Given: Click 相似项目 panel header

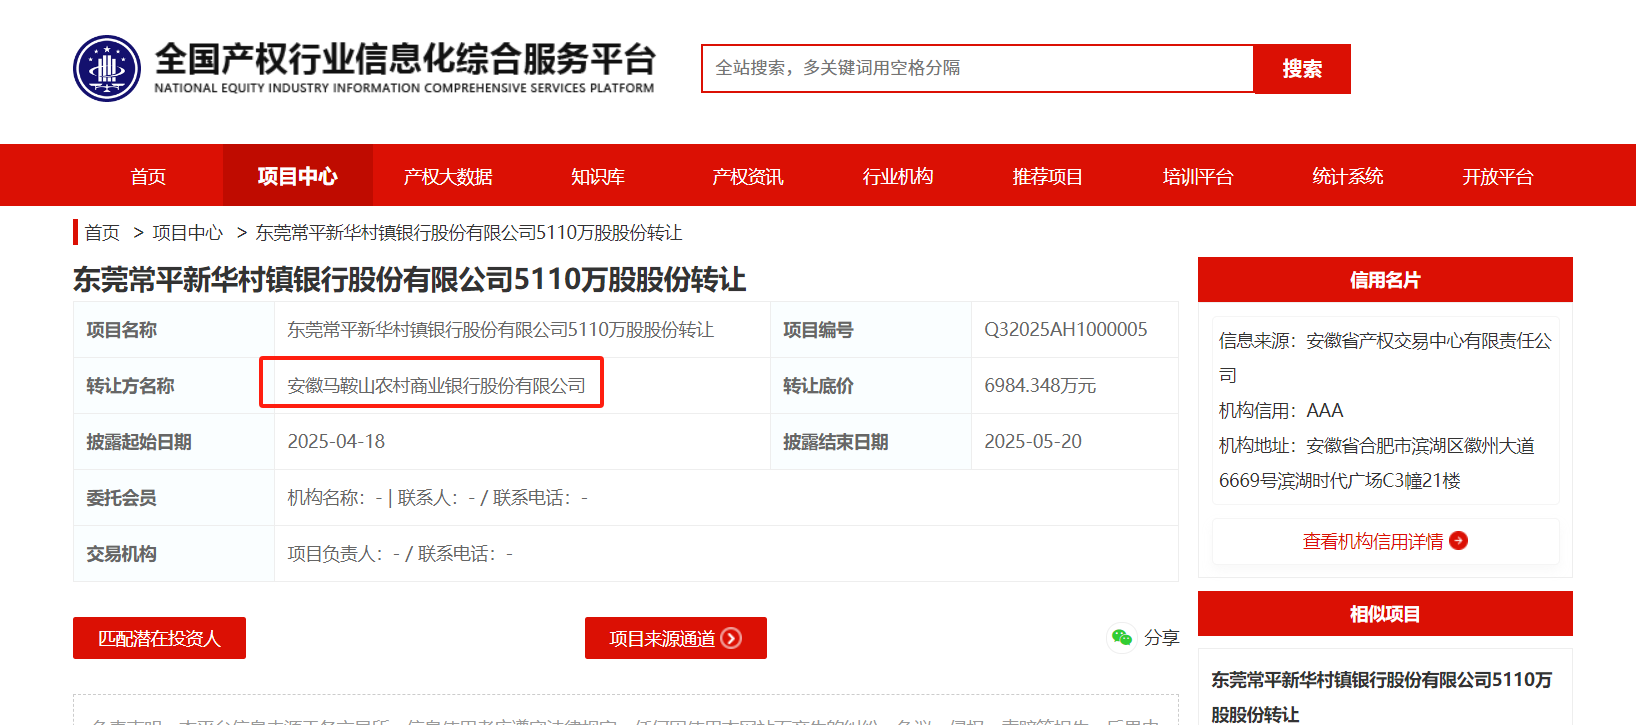Looking at the screenshot, I should (1385, 614).
